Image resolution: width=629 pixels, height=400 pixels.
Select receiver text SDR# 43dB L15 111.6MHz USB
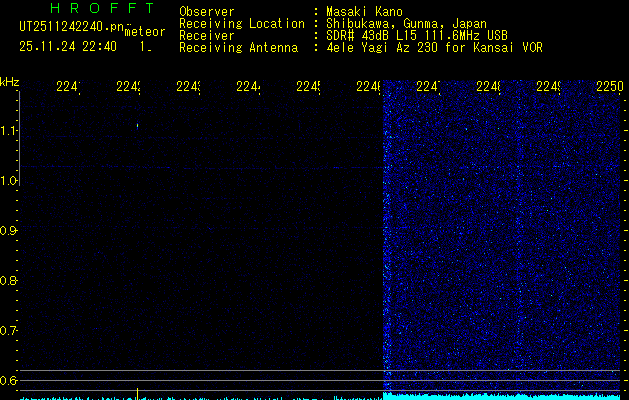[x=417, y=36]
